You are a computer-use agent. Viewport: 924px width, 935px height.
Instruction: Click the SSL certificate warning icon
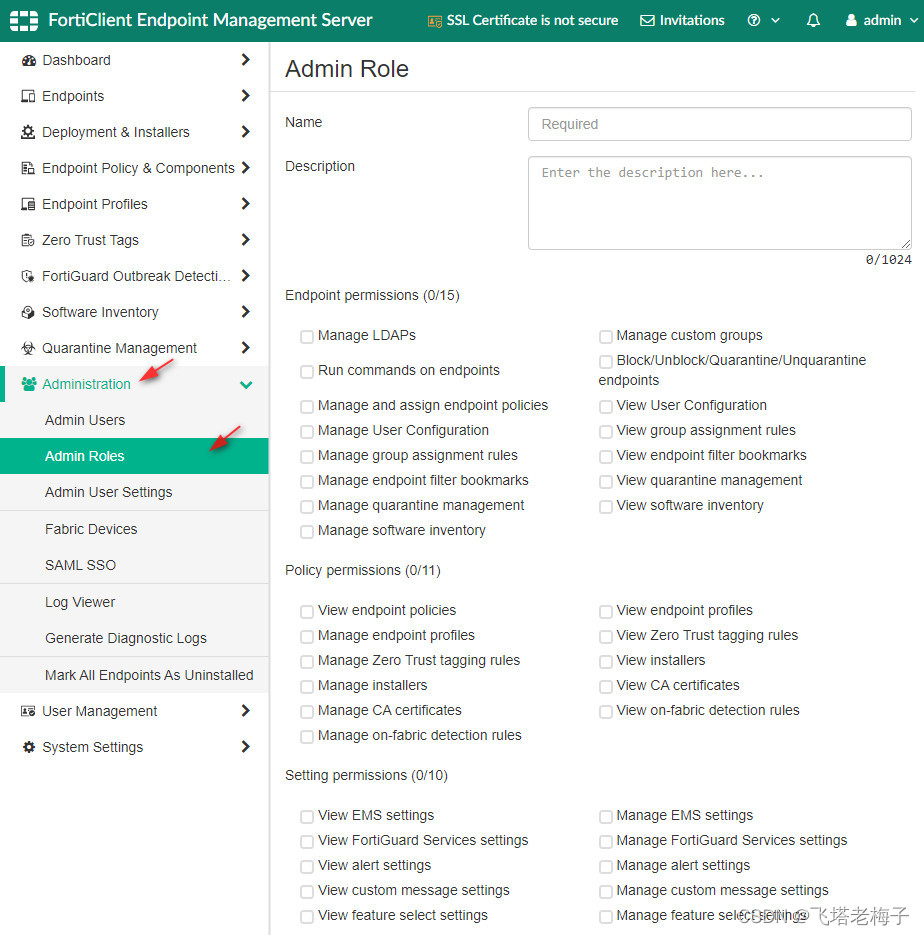coord(435,21)
